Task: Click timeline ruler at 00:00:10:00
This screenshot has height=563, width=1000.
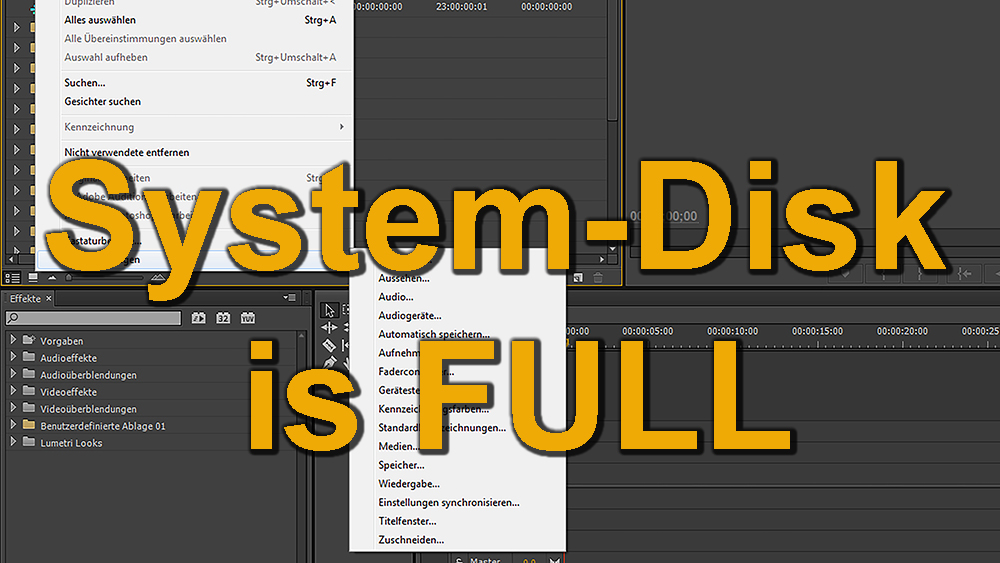Action: click(732, 332)
